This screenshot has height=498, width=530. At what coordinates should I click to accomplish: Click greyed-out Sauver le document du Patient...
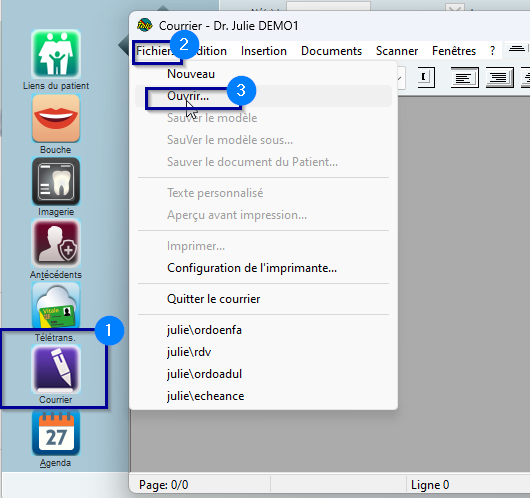(x=263, y=162)
